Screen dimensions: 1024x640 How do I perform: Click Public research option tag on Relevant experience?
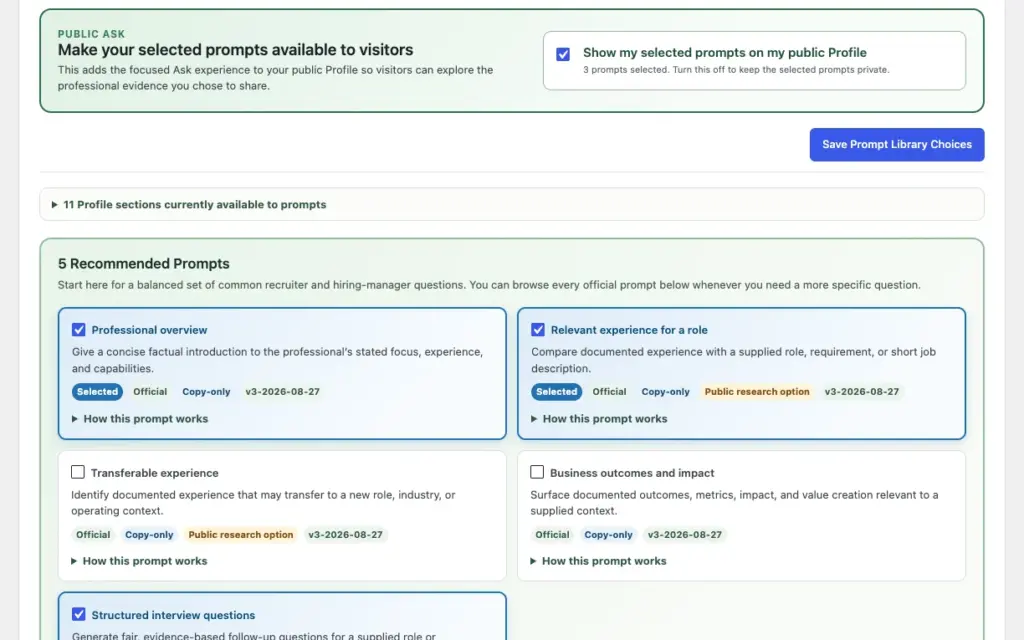coord(757,392)
